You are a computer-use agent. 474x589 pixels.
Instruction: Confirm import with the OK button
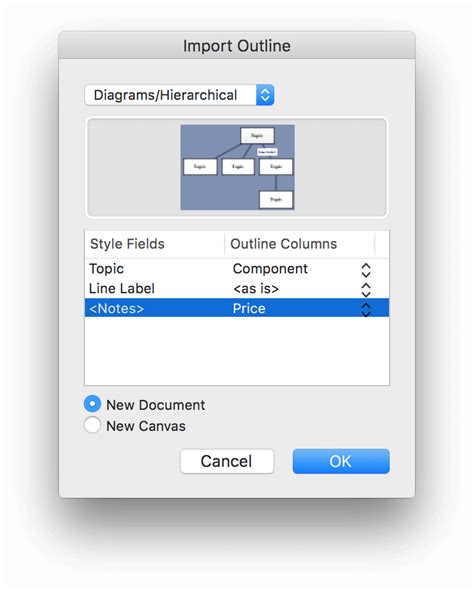(x=341, y=461)
